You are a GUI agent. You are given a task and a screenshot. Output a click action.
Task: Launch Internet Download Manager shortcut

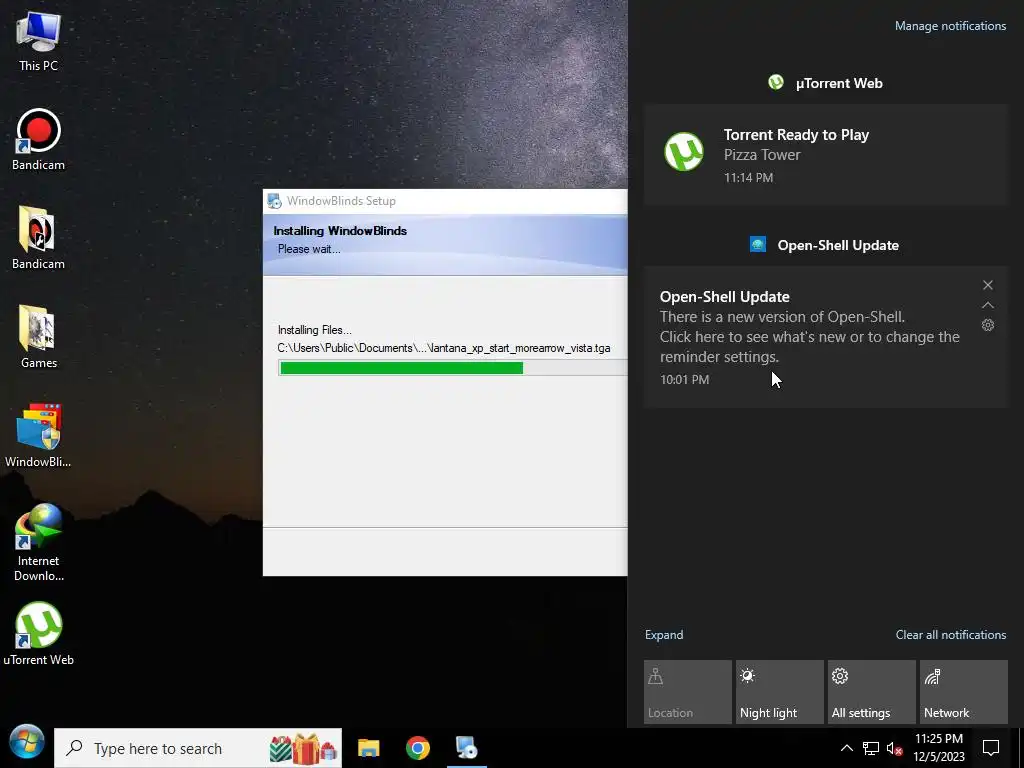(x=38, y=542)
